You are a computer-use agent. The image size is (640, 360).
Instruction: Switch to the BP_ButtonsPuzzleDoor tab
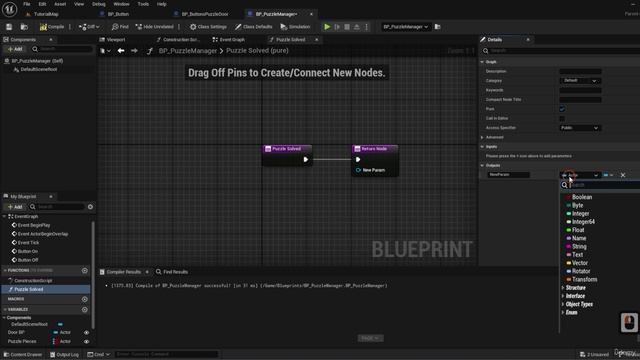click(205, 14)
